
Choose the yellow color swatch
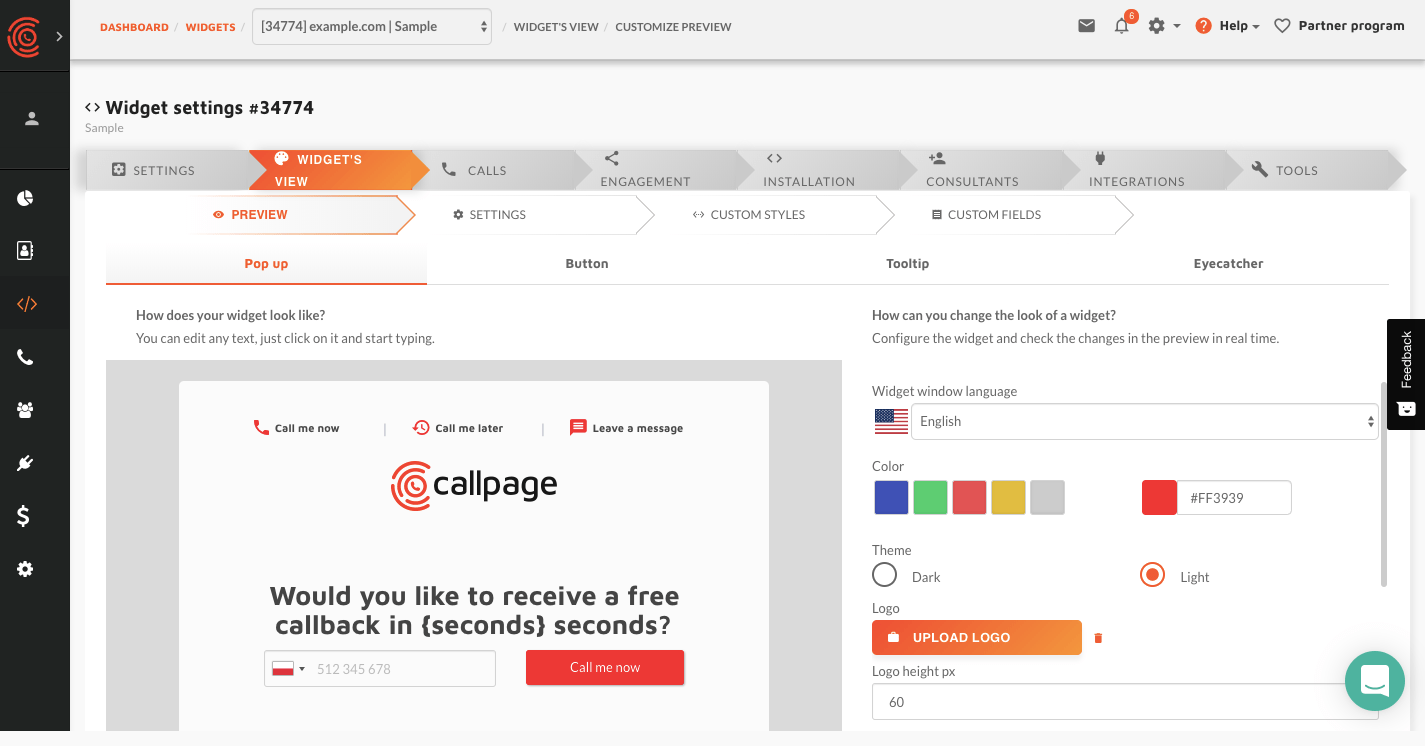(x=1008, y=497)
